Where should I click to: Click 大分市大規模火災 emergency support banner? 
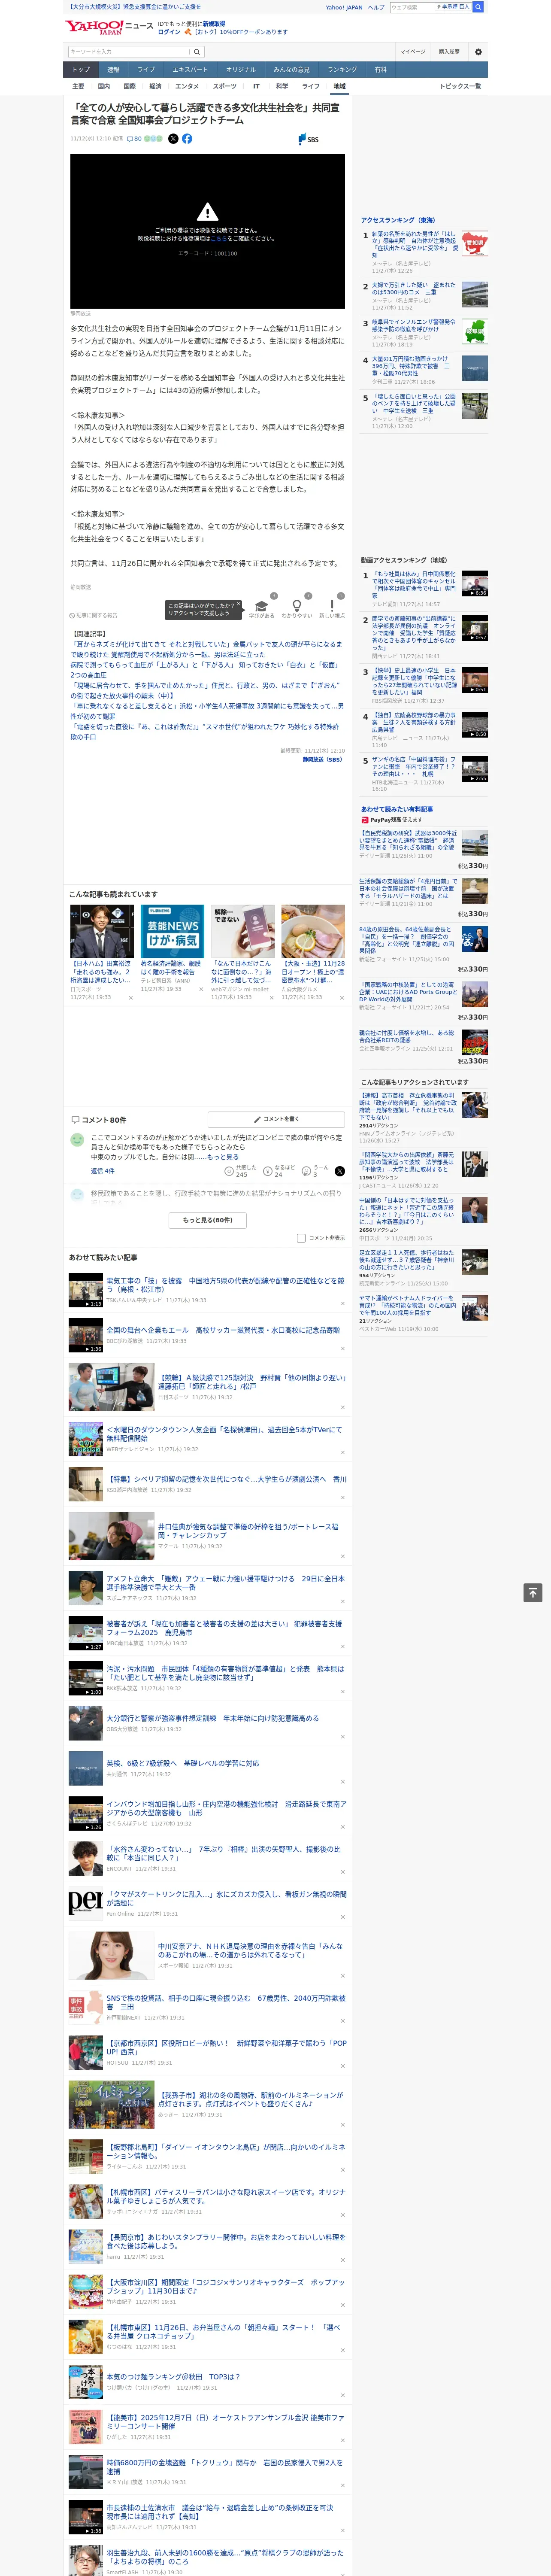(x=134, y=7)
